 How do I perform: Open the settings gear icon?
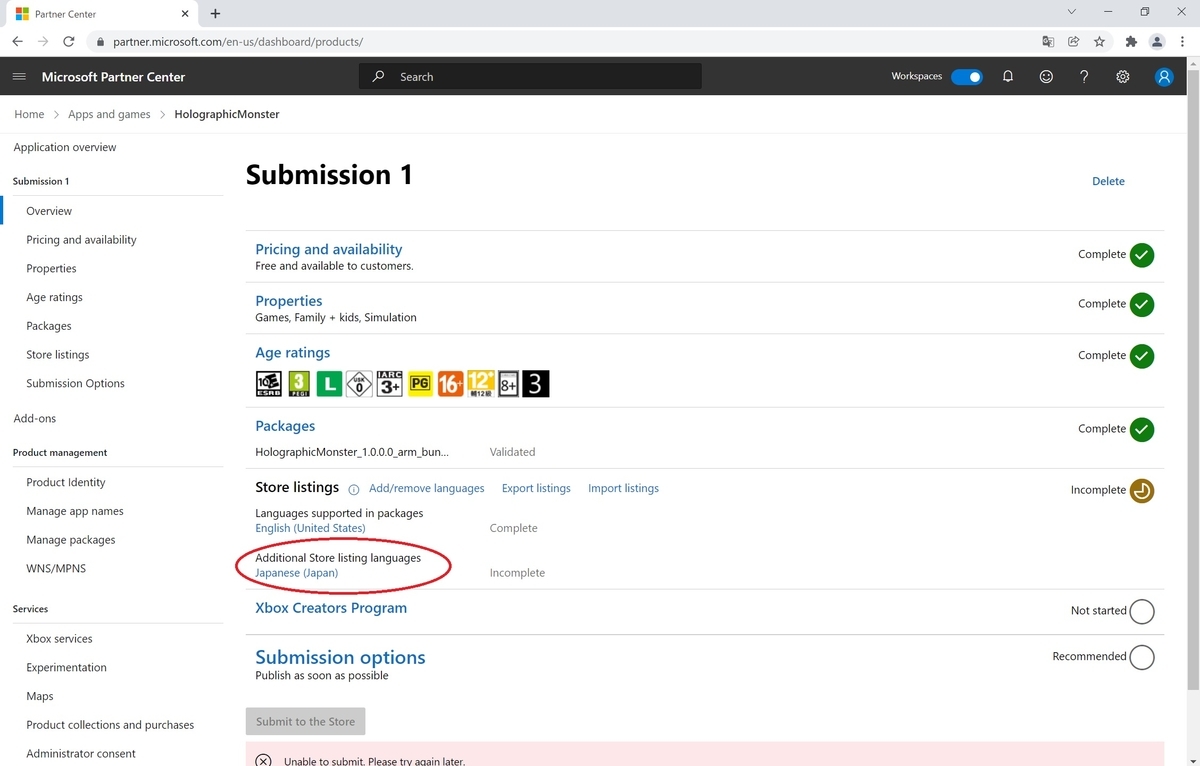(x=1123, y=77)
